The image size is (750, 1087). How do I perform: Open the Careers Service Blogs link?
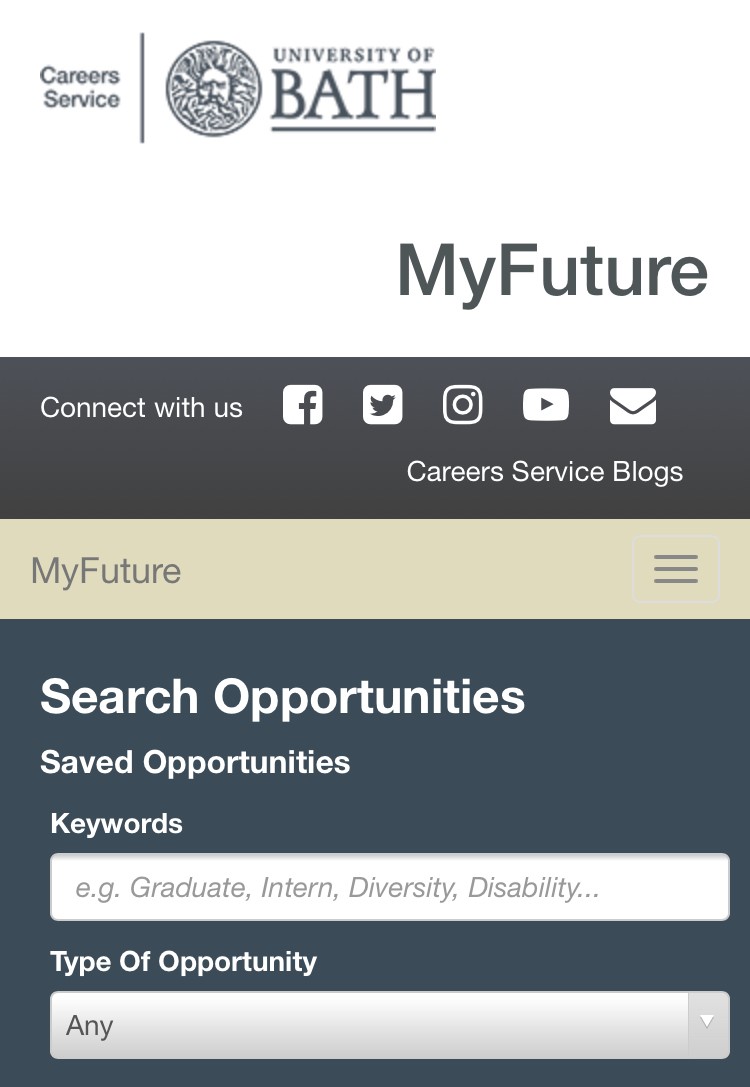(x=545, y=472)
